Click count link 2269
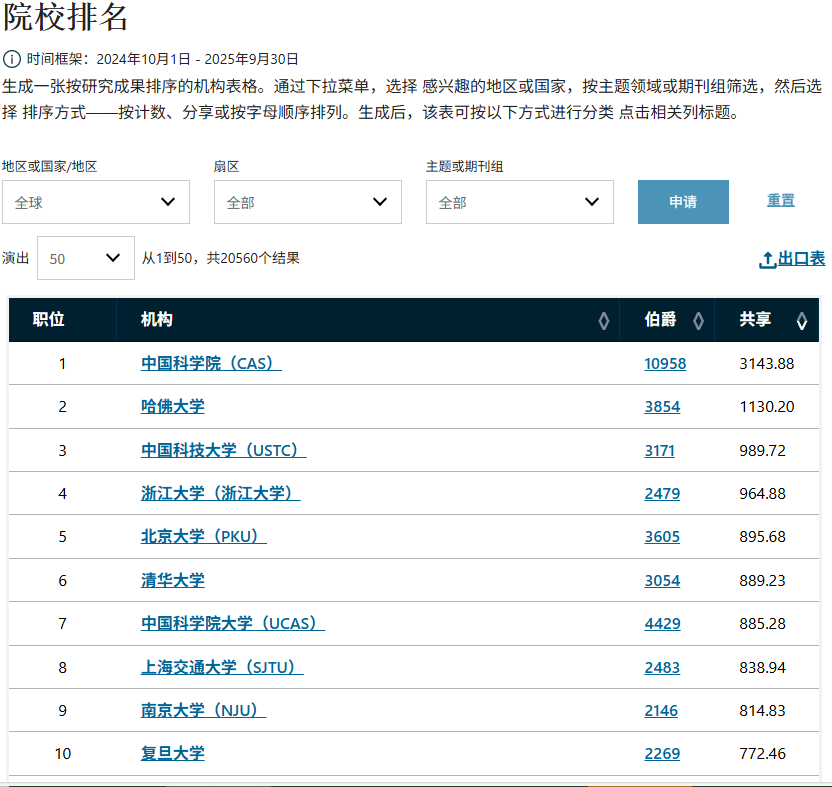The height and width of the screenshot is (787, 832). (662, 754)
